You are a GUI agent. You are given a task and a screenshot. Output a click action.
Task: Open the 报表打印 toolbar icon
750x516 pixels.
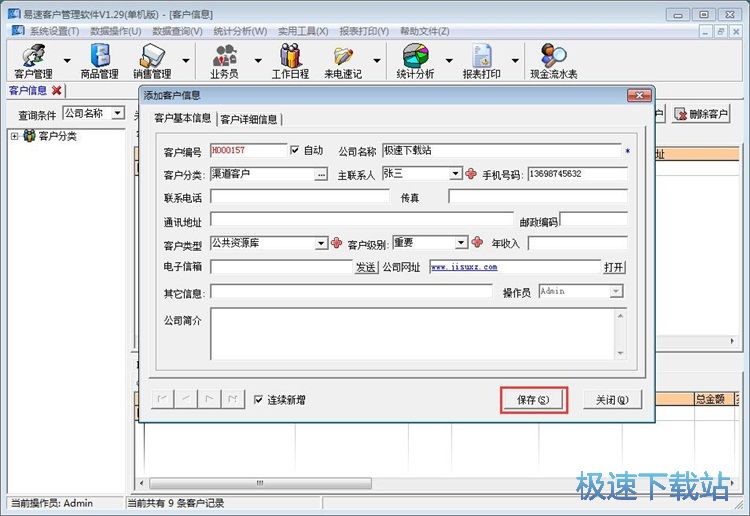click(x=482, y=61)
